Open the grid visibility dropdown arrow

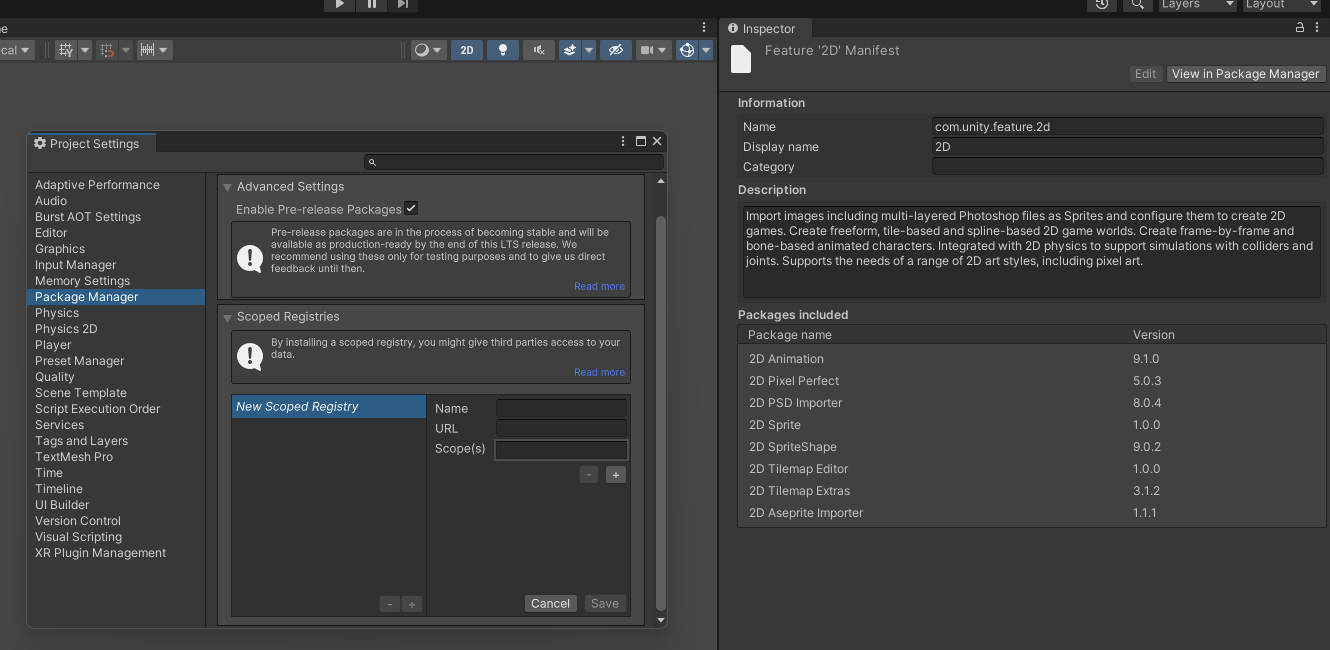[85, 50]
